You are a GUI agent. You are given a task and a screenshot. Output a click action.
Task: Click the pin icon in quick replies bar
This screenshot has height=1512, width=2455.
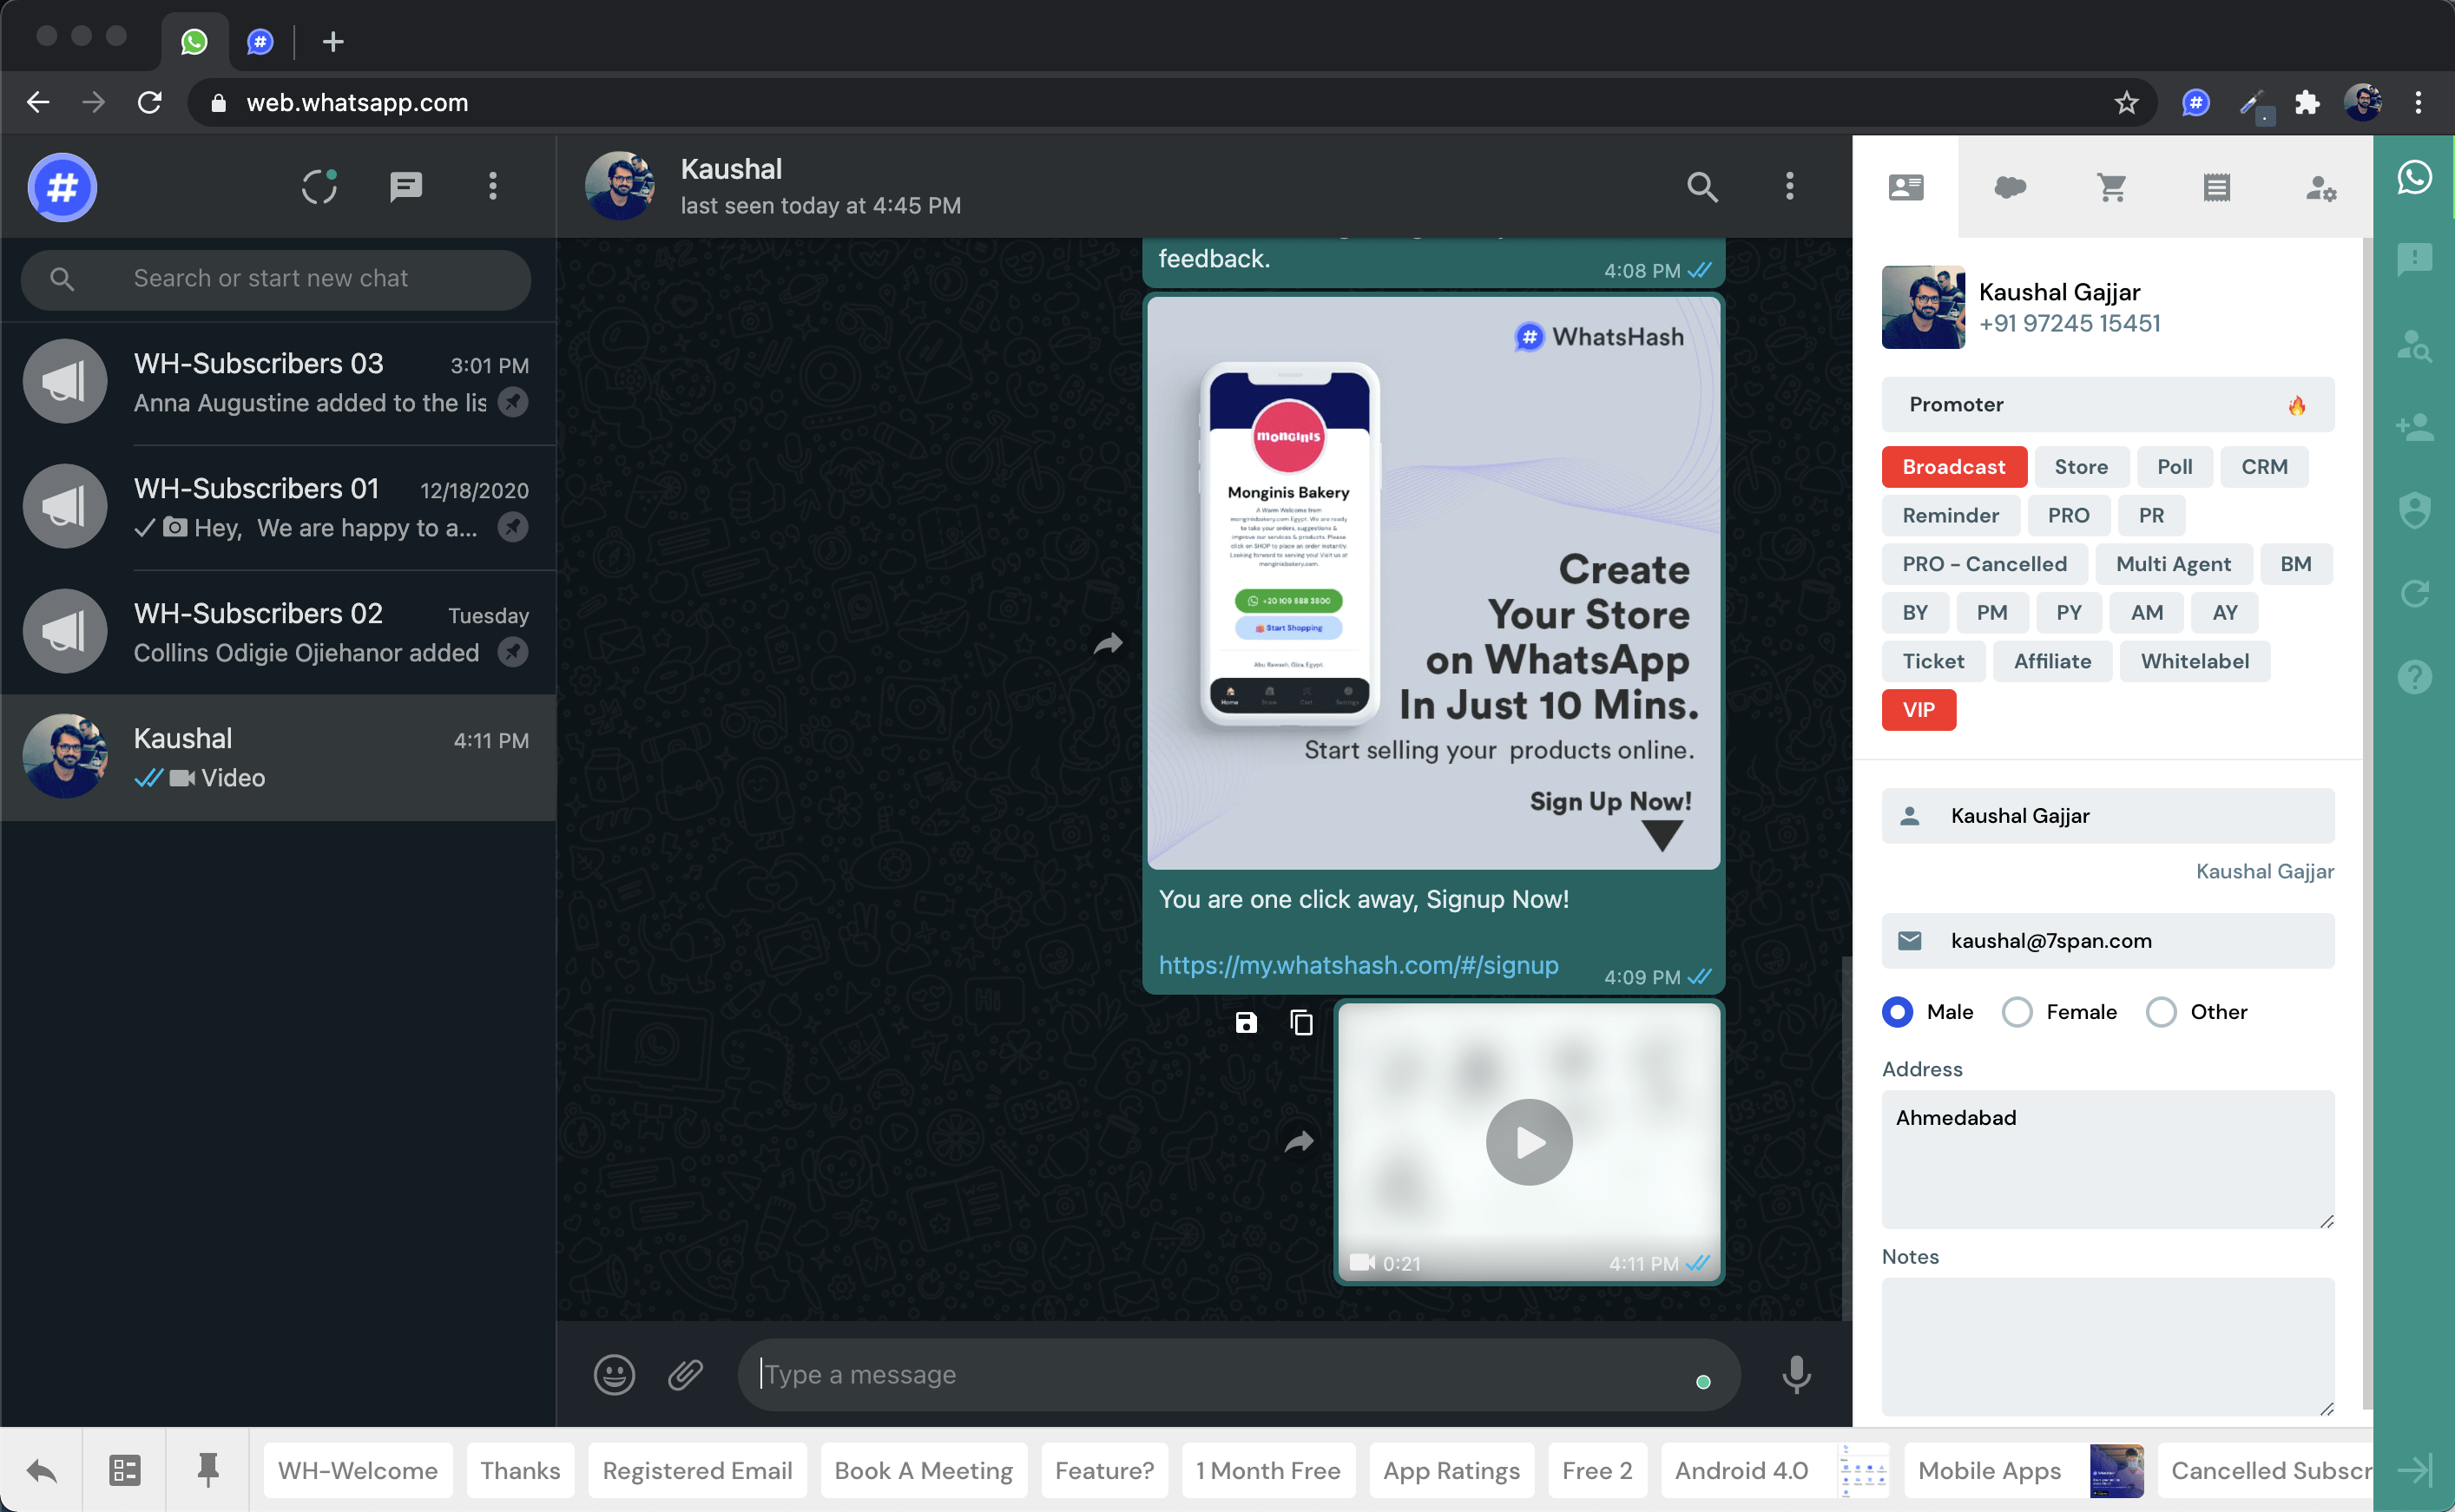click(208, 1470)
